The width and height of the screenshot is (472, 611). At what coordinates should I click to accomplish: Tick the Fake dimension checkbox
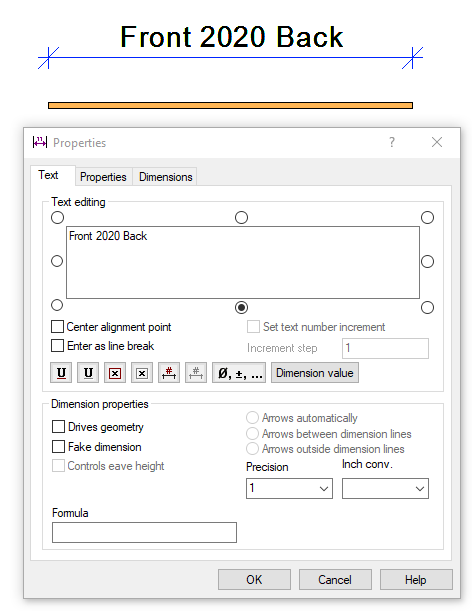point(58,447)
